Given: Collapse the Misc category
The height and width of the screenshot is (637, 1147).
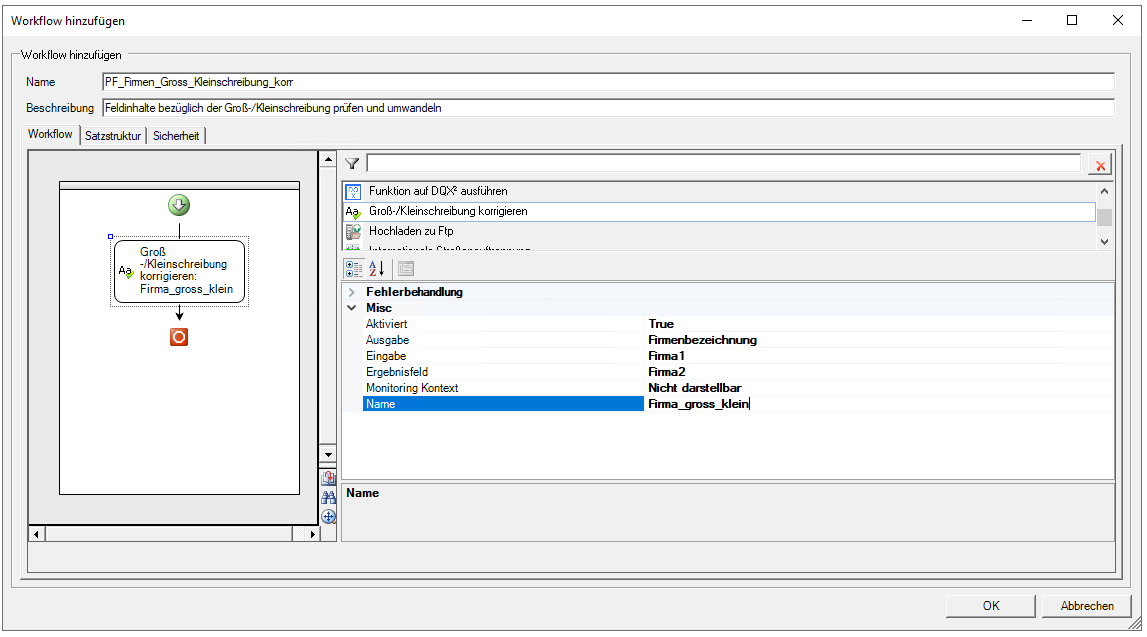Looking at the screenshot, I should pyautogui.click(x=352, y=308).
